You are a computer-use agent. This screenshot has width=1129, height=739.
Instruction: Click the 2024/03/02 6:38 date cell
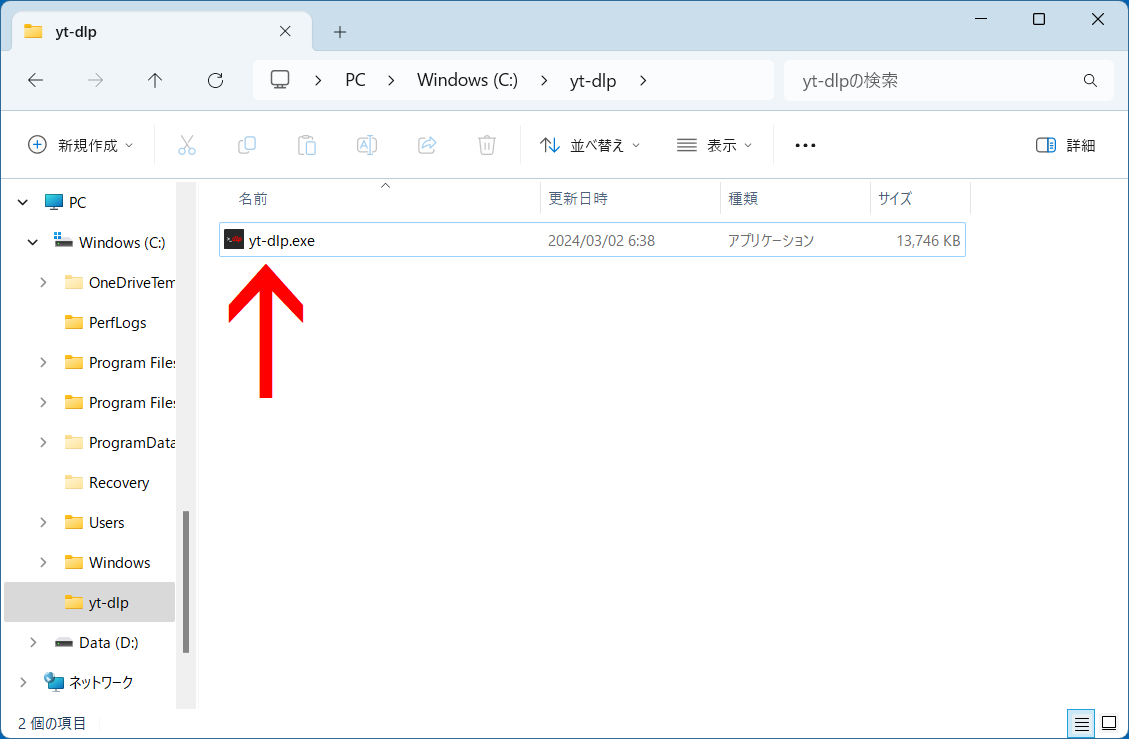(601, 241)
